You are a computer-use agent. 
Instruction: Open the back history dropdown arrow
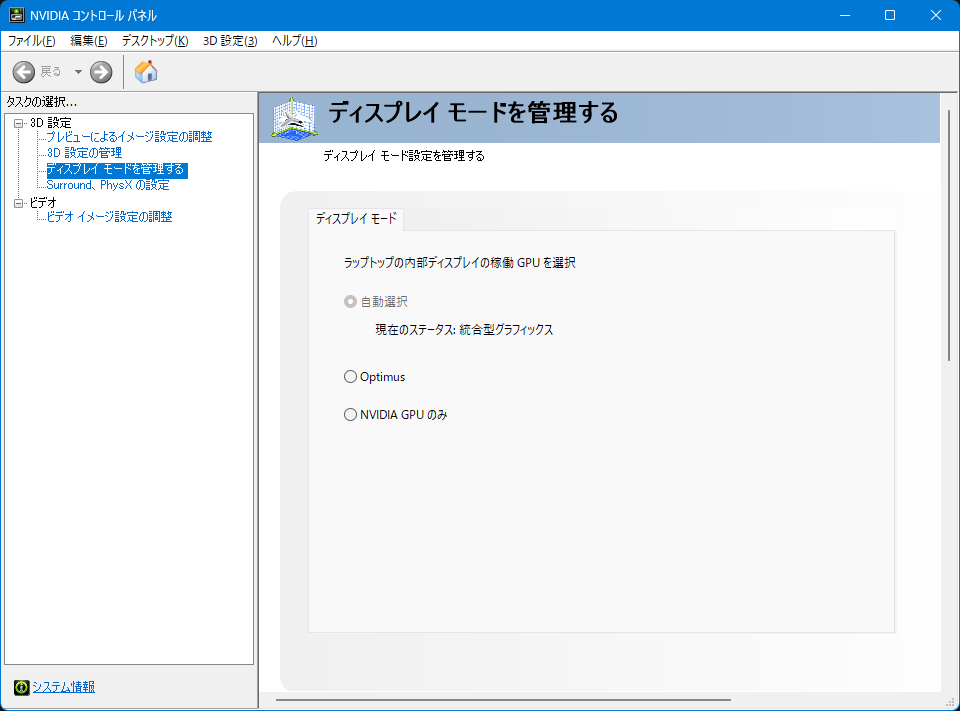coord(78,72)
